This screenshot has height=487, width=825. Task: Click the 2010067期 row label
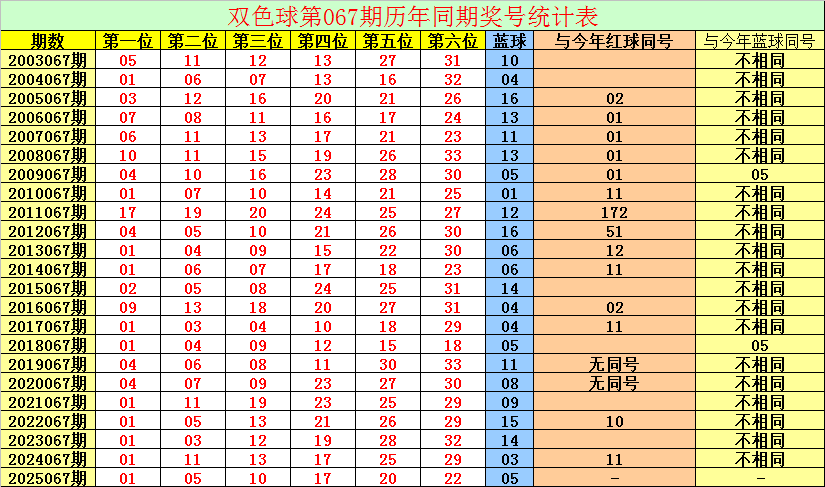(x=47, y=194)
